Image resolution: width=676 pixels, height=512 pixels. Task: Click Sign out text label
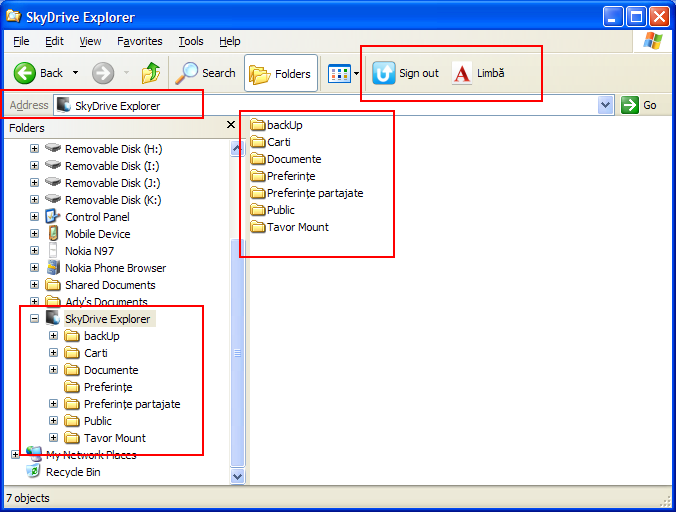click(419, 73)
